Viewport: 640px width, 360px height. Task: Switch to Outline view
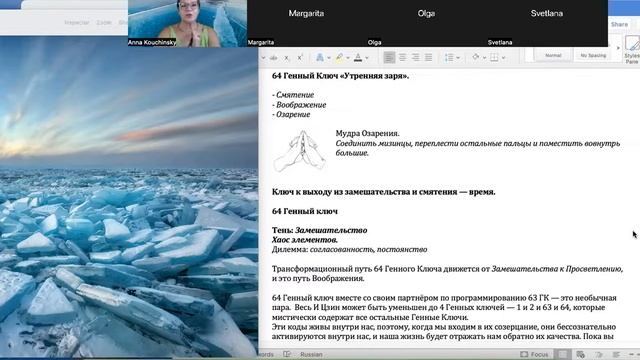click(x=599, y=354)
